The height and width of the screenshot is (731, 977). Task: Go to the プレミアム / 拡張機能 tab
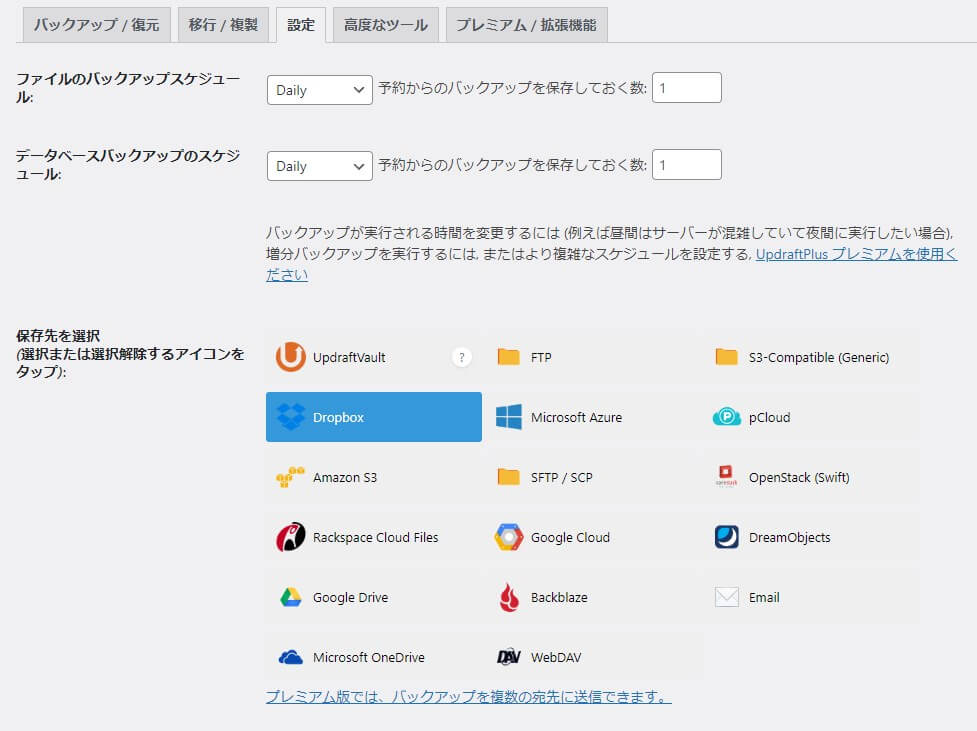(526, 25)
